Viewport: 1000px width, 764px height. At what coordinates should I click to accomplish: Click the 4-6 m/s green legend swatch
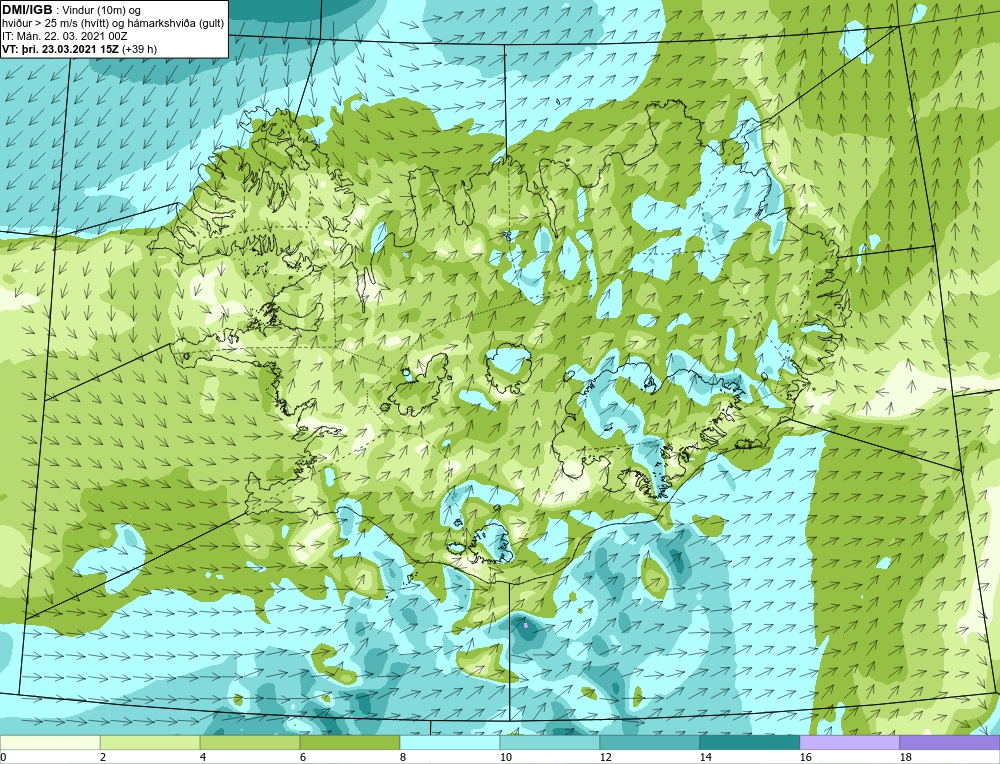(x=250, y=742)
